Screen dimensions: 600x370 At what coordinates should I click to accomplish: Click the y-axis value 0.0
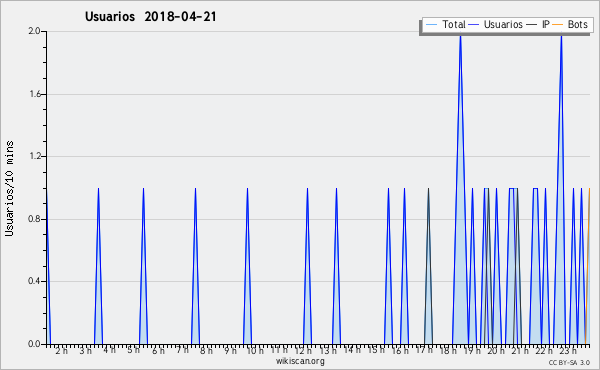coord(34,344)
